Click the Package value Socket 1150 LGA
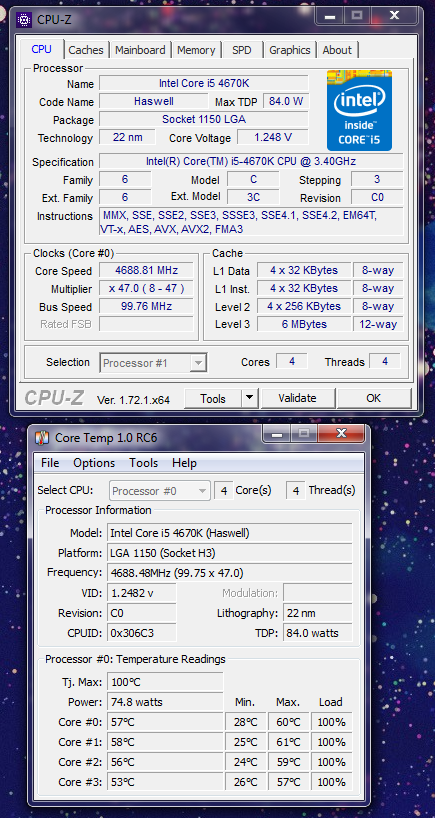 point(203,119)
